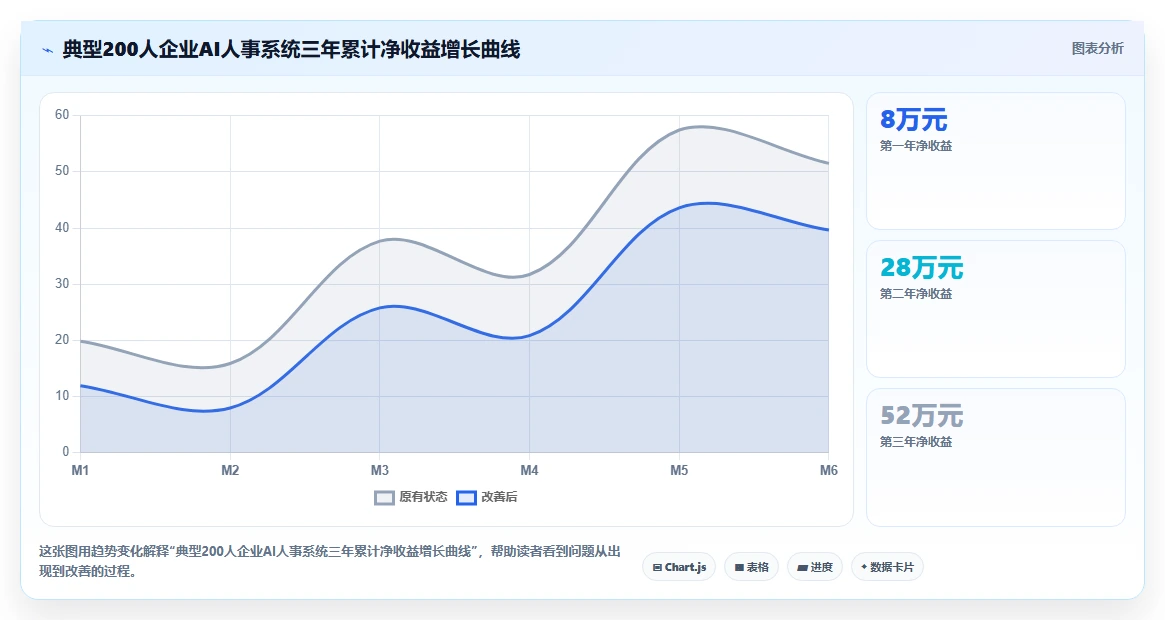
Task: Click the 原有状态 legend label
Action: click(423, 497)
